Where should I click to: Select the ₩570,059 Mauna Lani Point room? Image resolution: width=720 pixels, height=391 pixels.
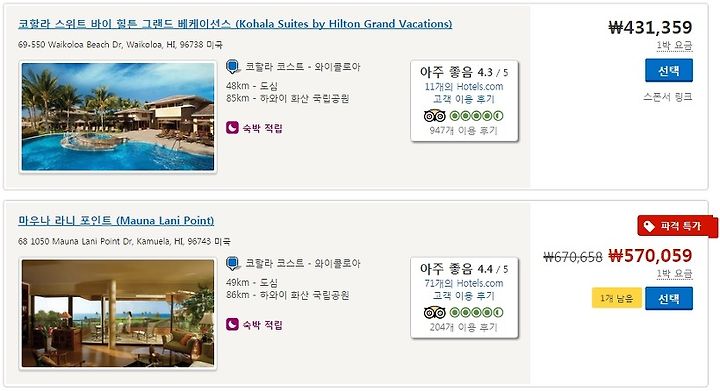pos(669,298)
